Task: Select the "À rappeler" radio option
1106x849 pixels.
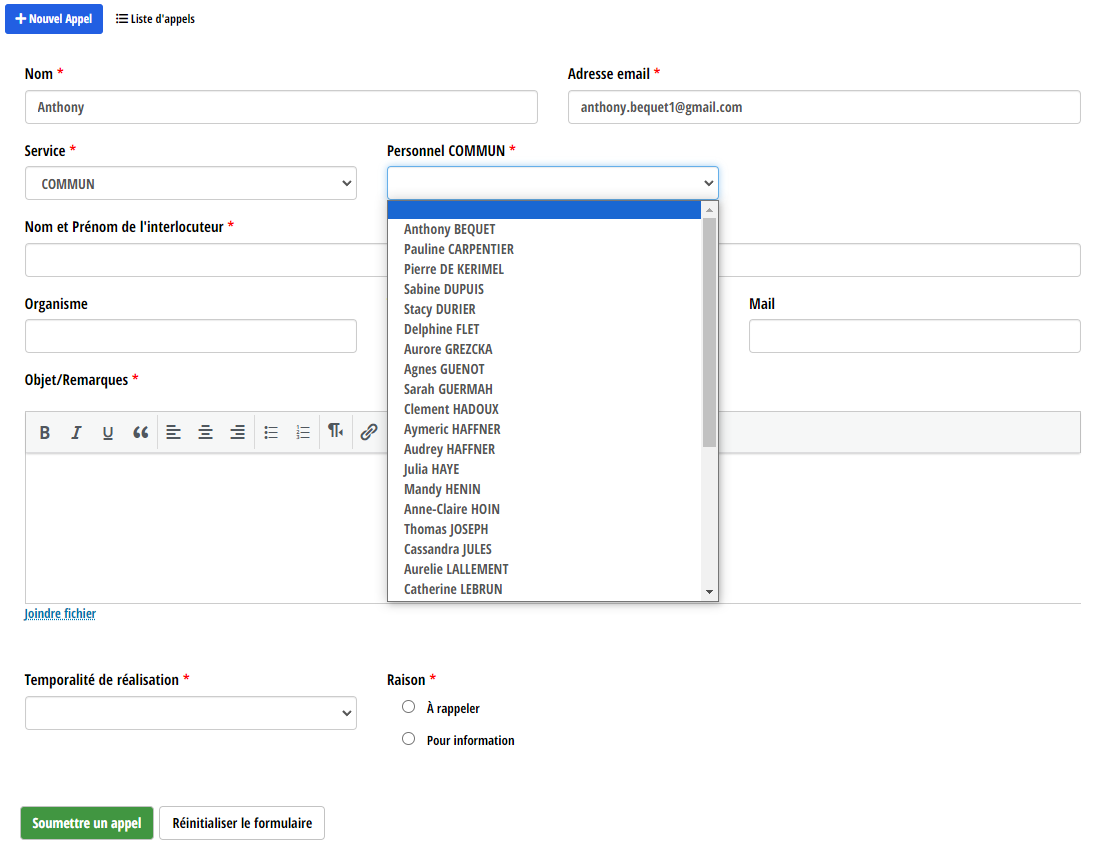Action: (x=408, y=707)
